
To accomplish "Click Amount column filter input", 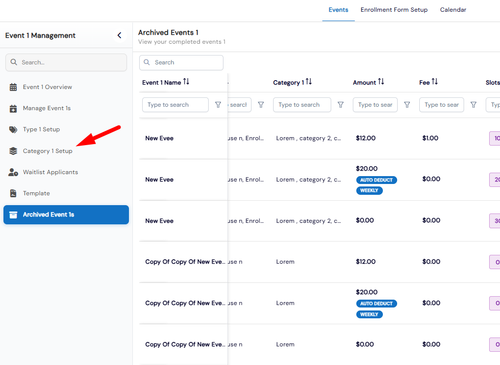I will [375, 105].
